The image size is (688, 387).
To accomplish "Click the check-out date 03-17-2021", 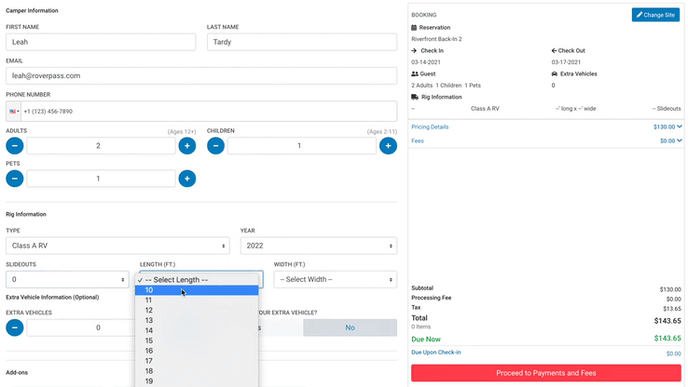I will click(x=566, y=62).
